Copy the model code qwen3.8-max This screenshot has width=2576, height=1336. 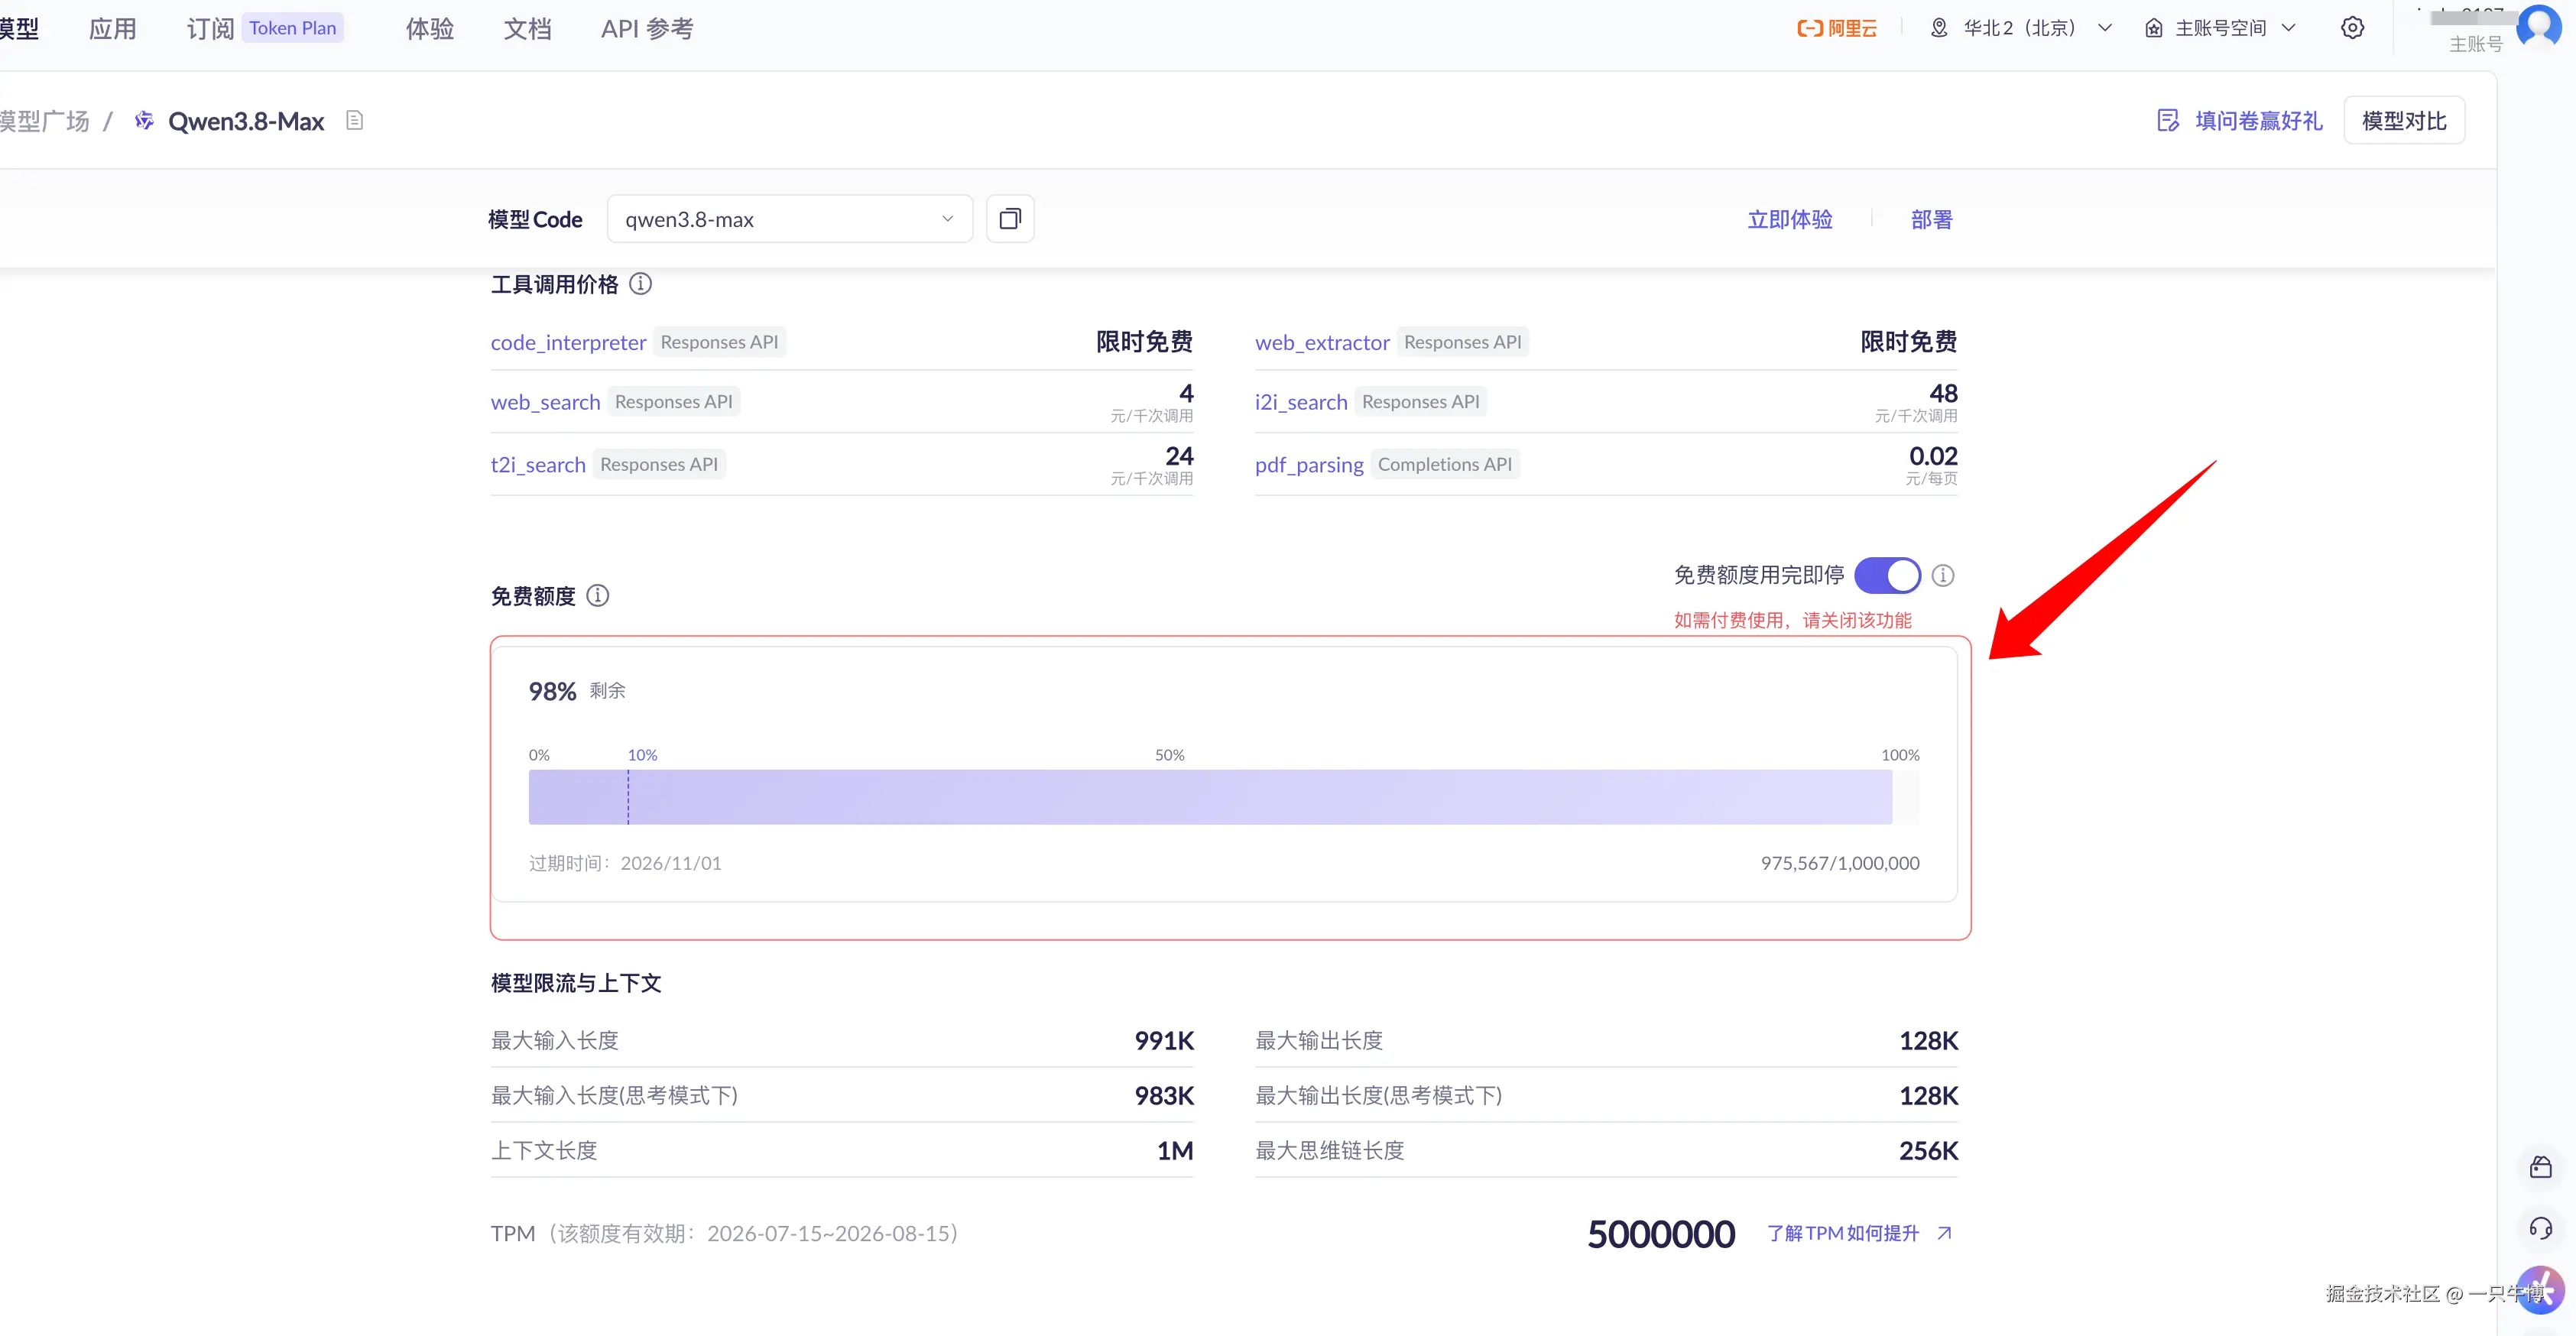coord(1010,219)
